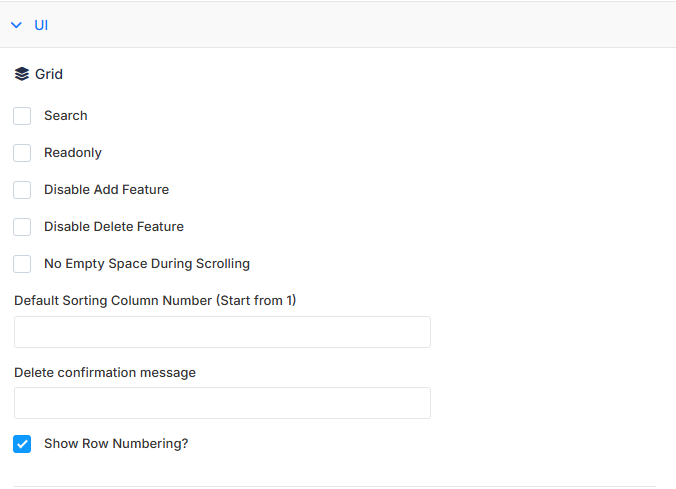676x489 pixels.
Task: Collapse the UI section chevron
Action: coord(16,25)
